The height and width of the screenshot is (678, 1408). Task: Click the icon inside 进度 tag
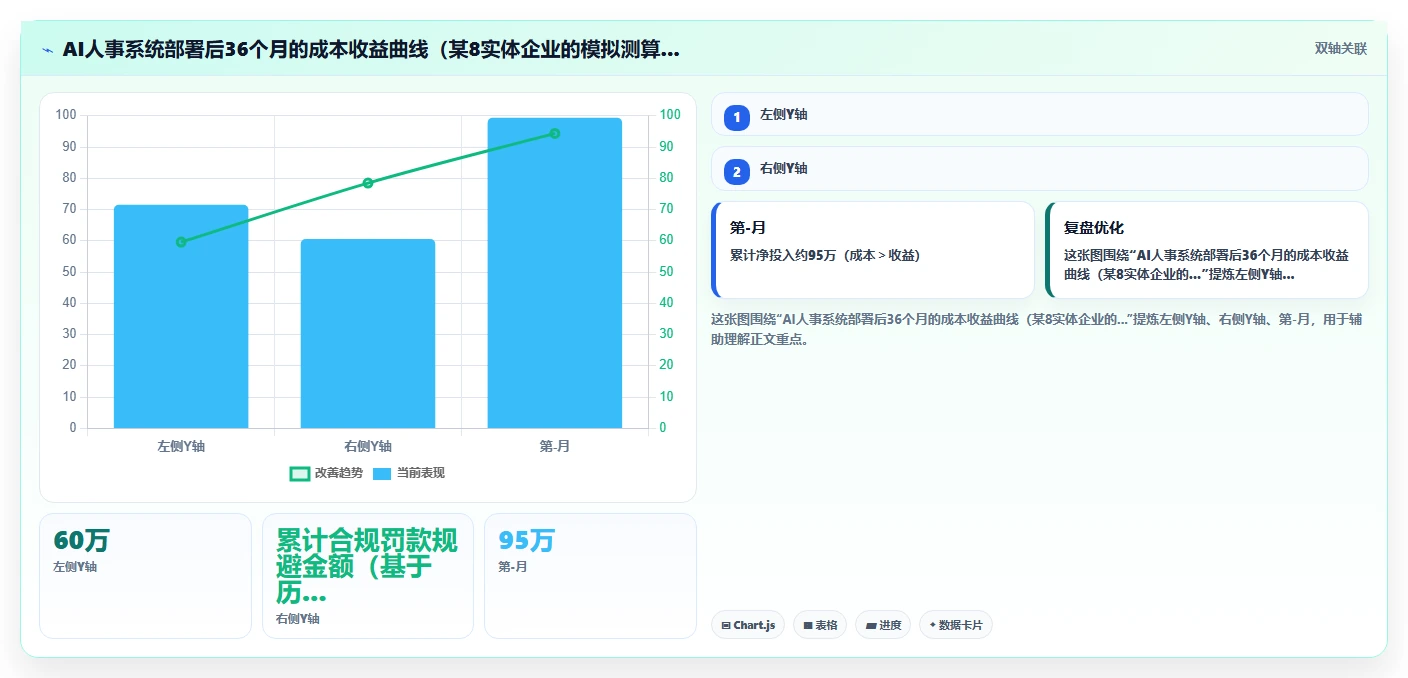871,625
